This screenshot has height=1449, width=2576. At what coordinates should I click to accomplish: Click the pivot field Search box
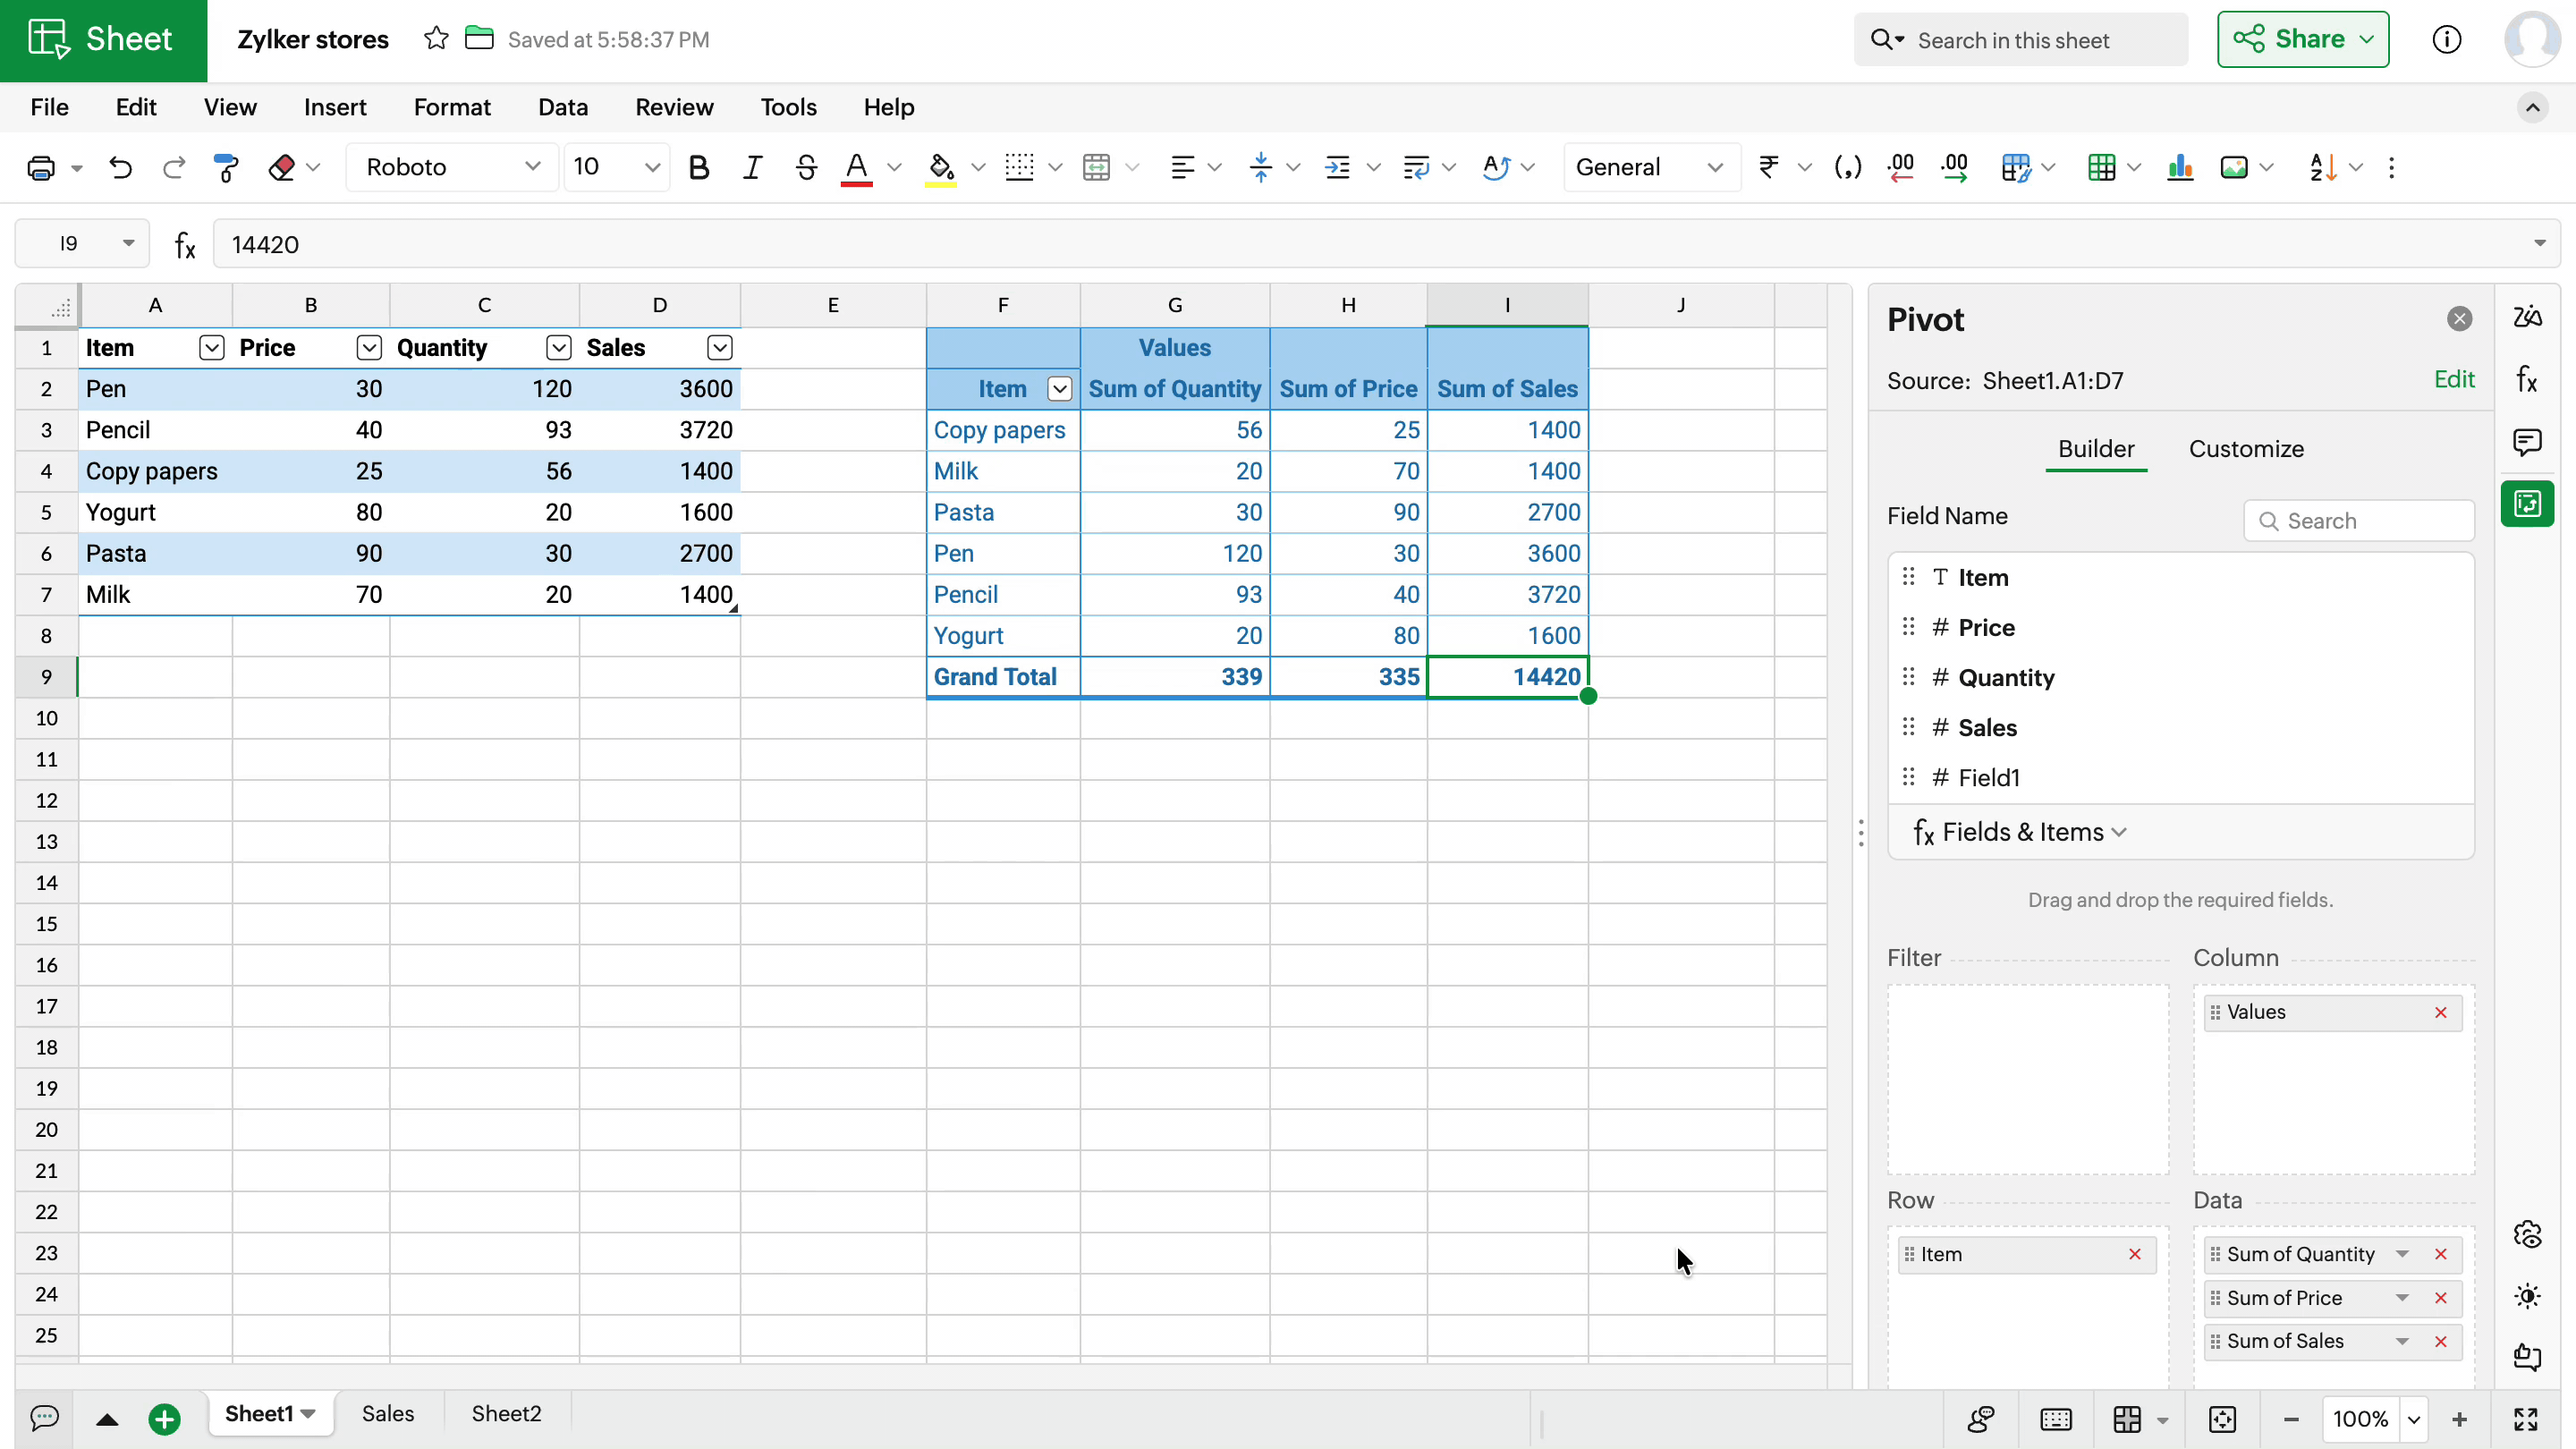tap(2359, 521)
